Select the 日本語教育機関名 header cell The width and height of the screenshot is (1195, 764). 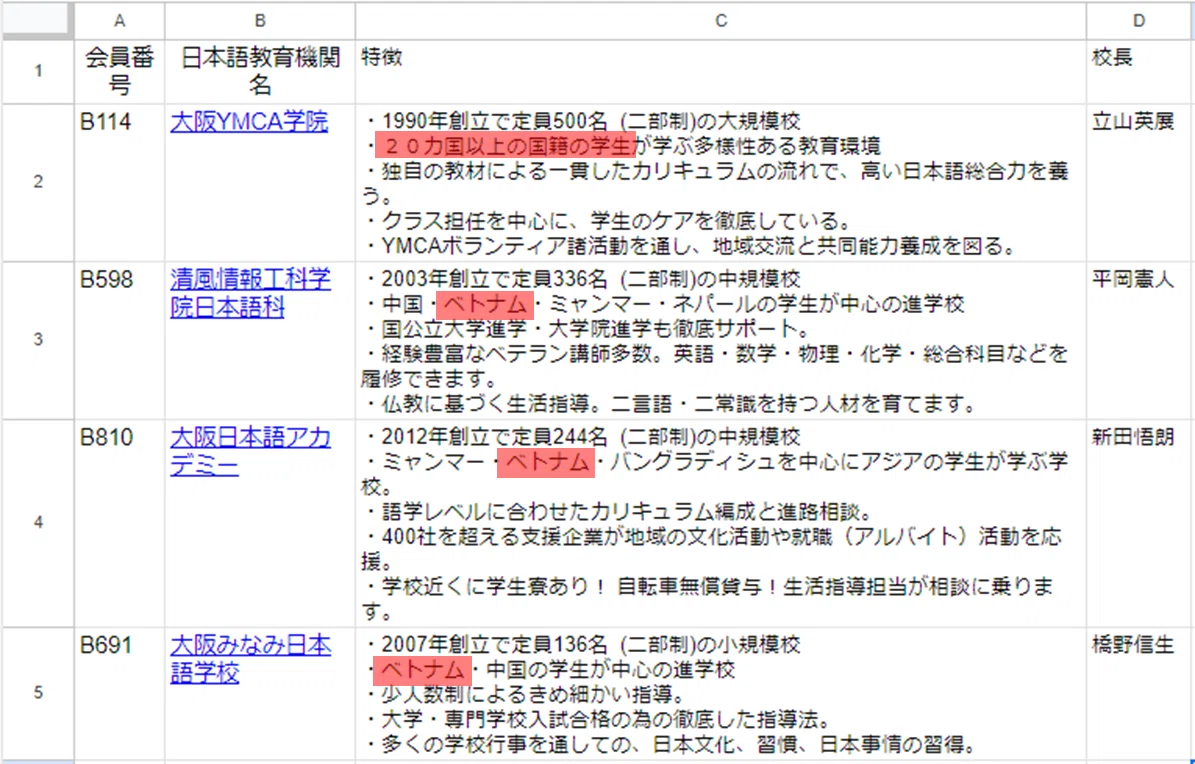coord(260,72)
